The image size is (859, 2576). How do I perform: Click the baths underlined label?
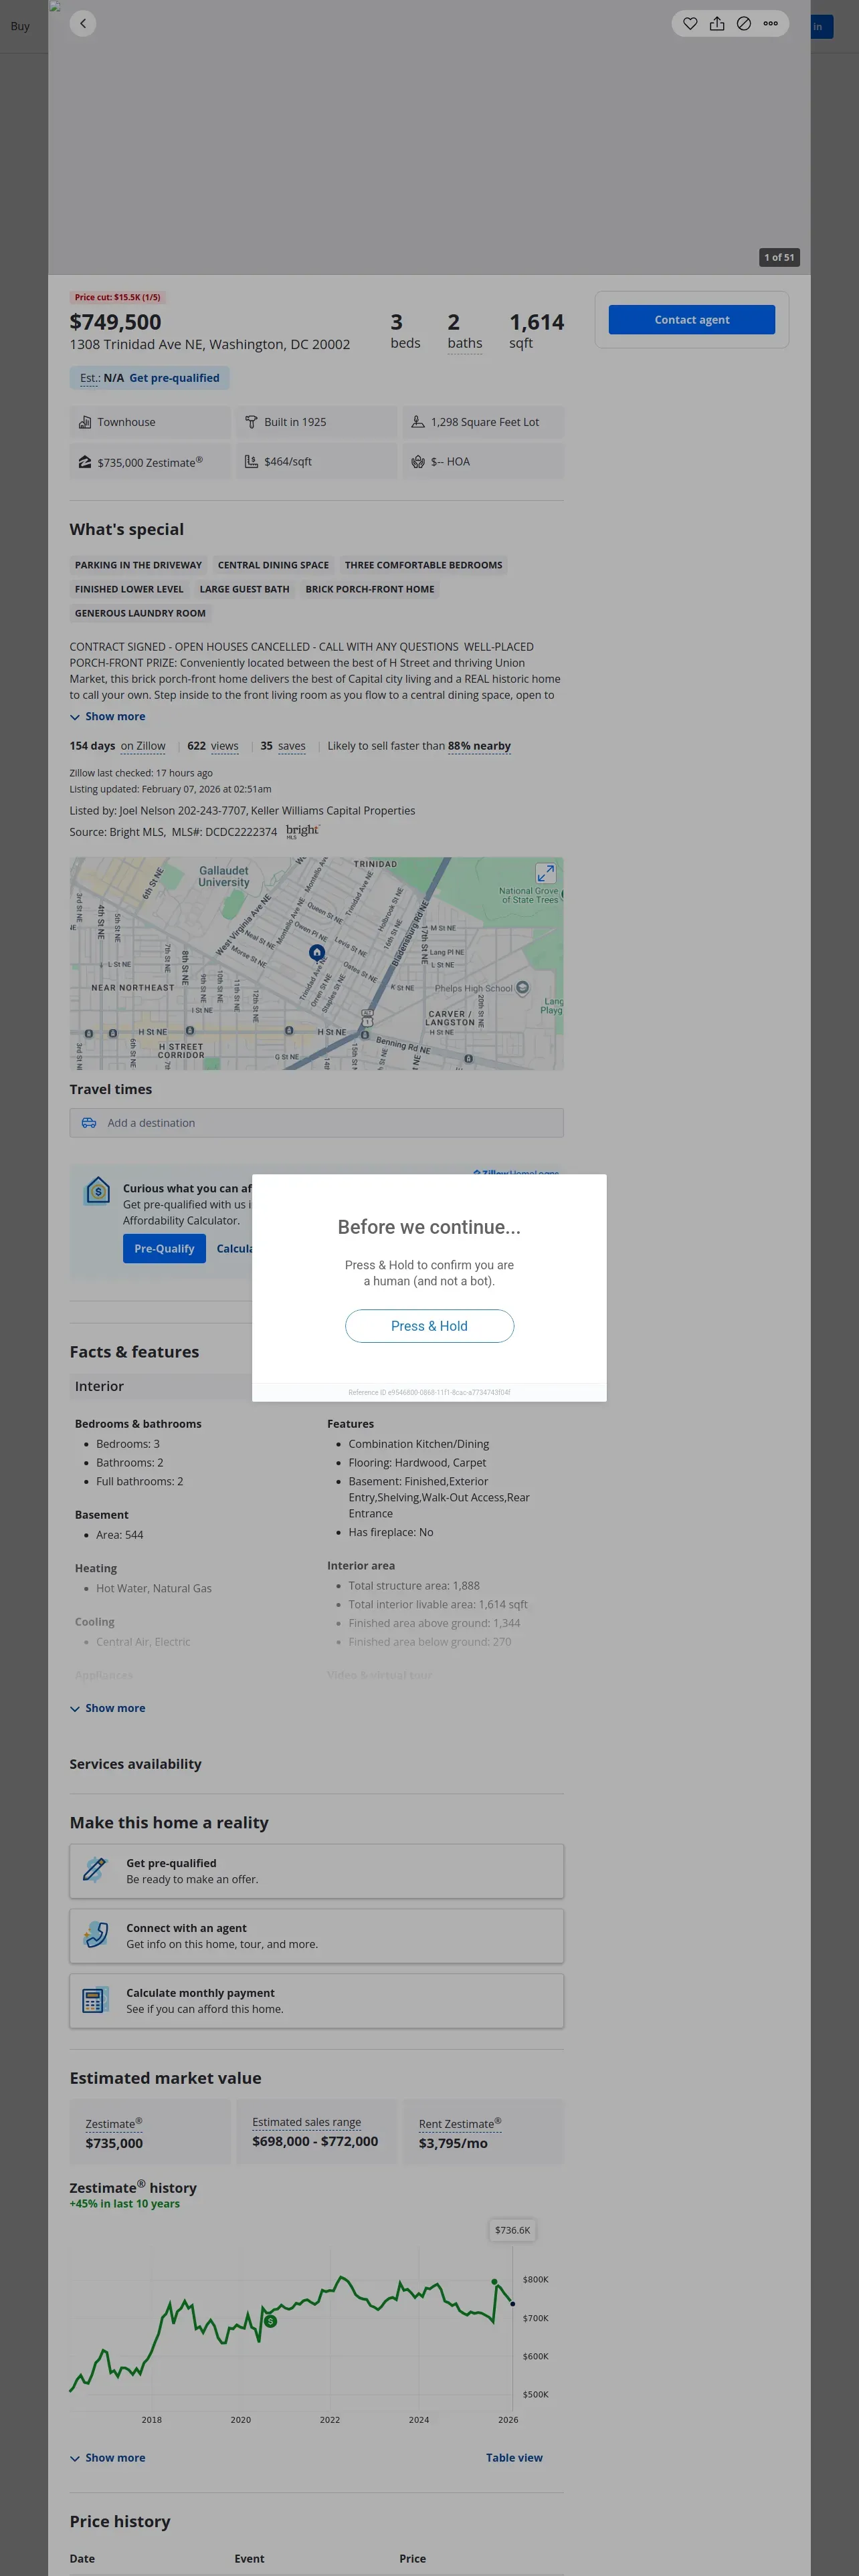pyautogui.click(x=465, y=343)
